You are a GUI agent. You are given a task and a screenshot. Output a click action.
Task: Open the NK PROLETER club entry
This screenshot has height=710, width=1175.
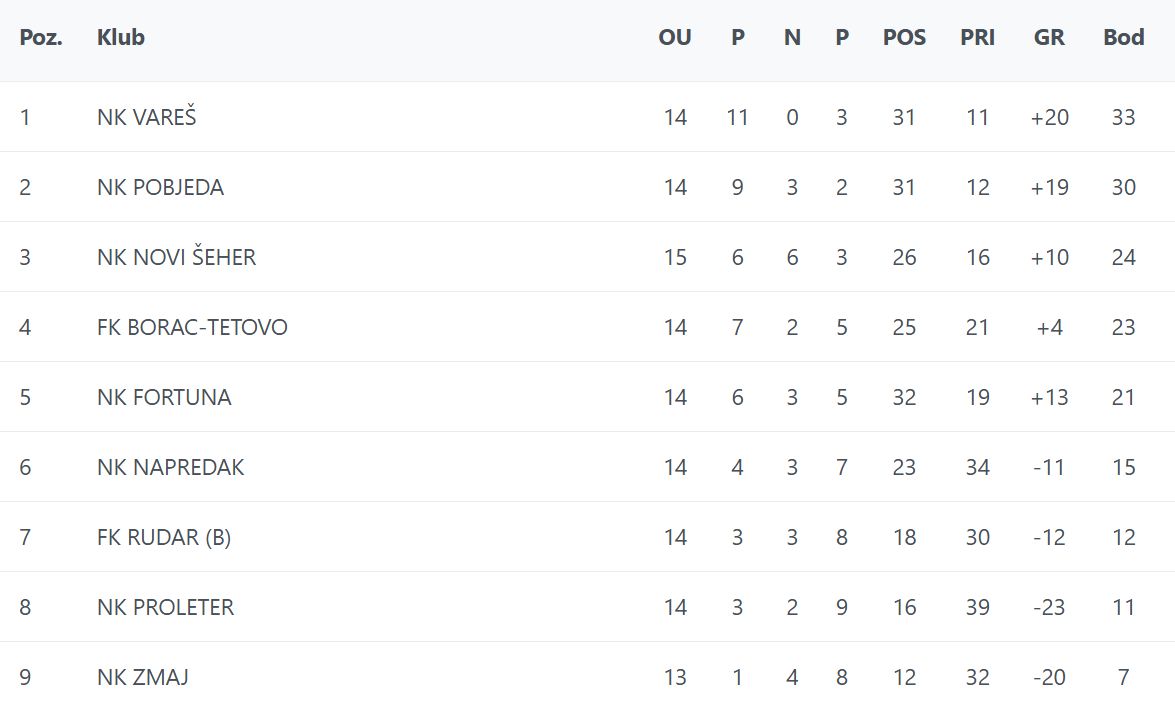point(165,607)
